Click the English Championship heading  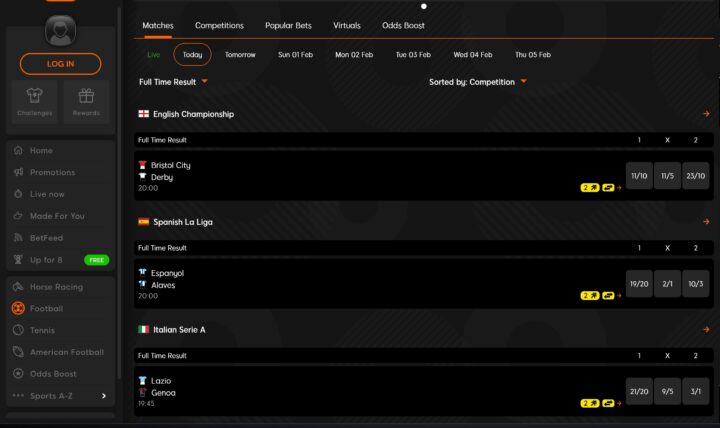pyautogui.click(x=193, y=114)
